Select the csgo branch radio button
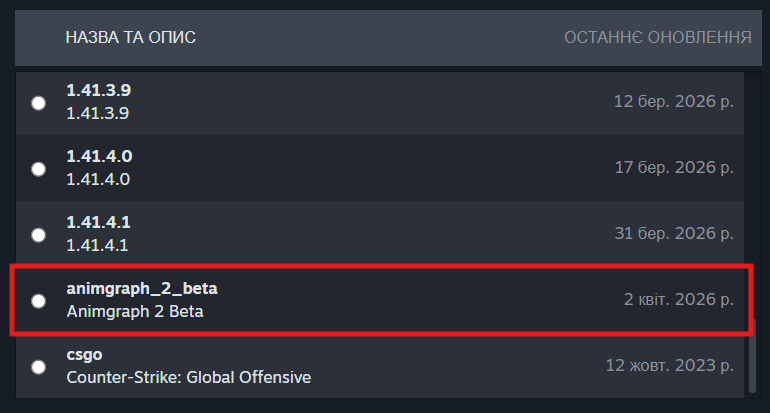Screen dimensions: 770x413 pos(38,366)
